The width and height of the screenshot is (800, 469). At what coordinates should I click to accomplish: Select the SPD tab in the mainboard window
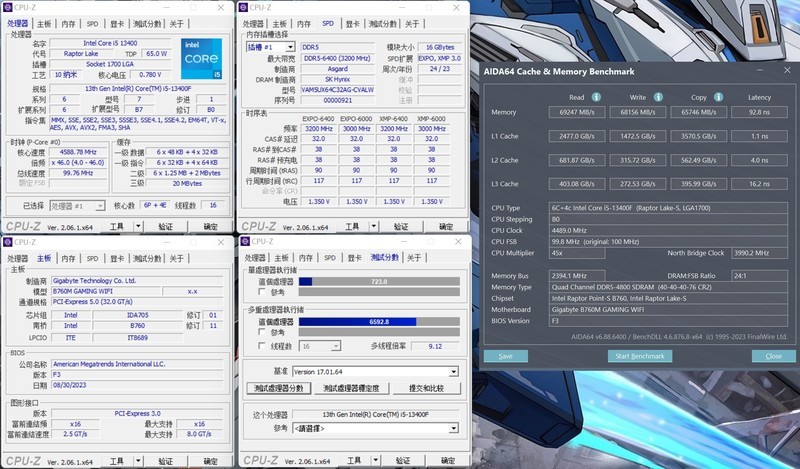92,258
